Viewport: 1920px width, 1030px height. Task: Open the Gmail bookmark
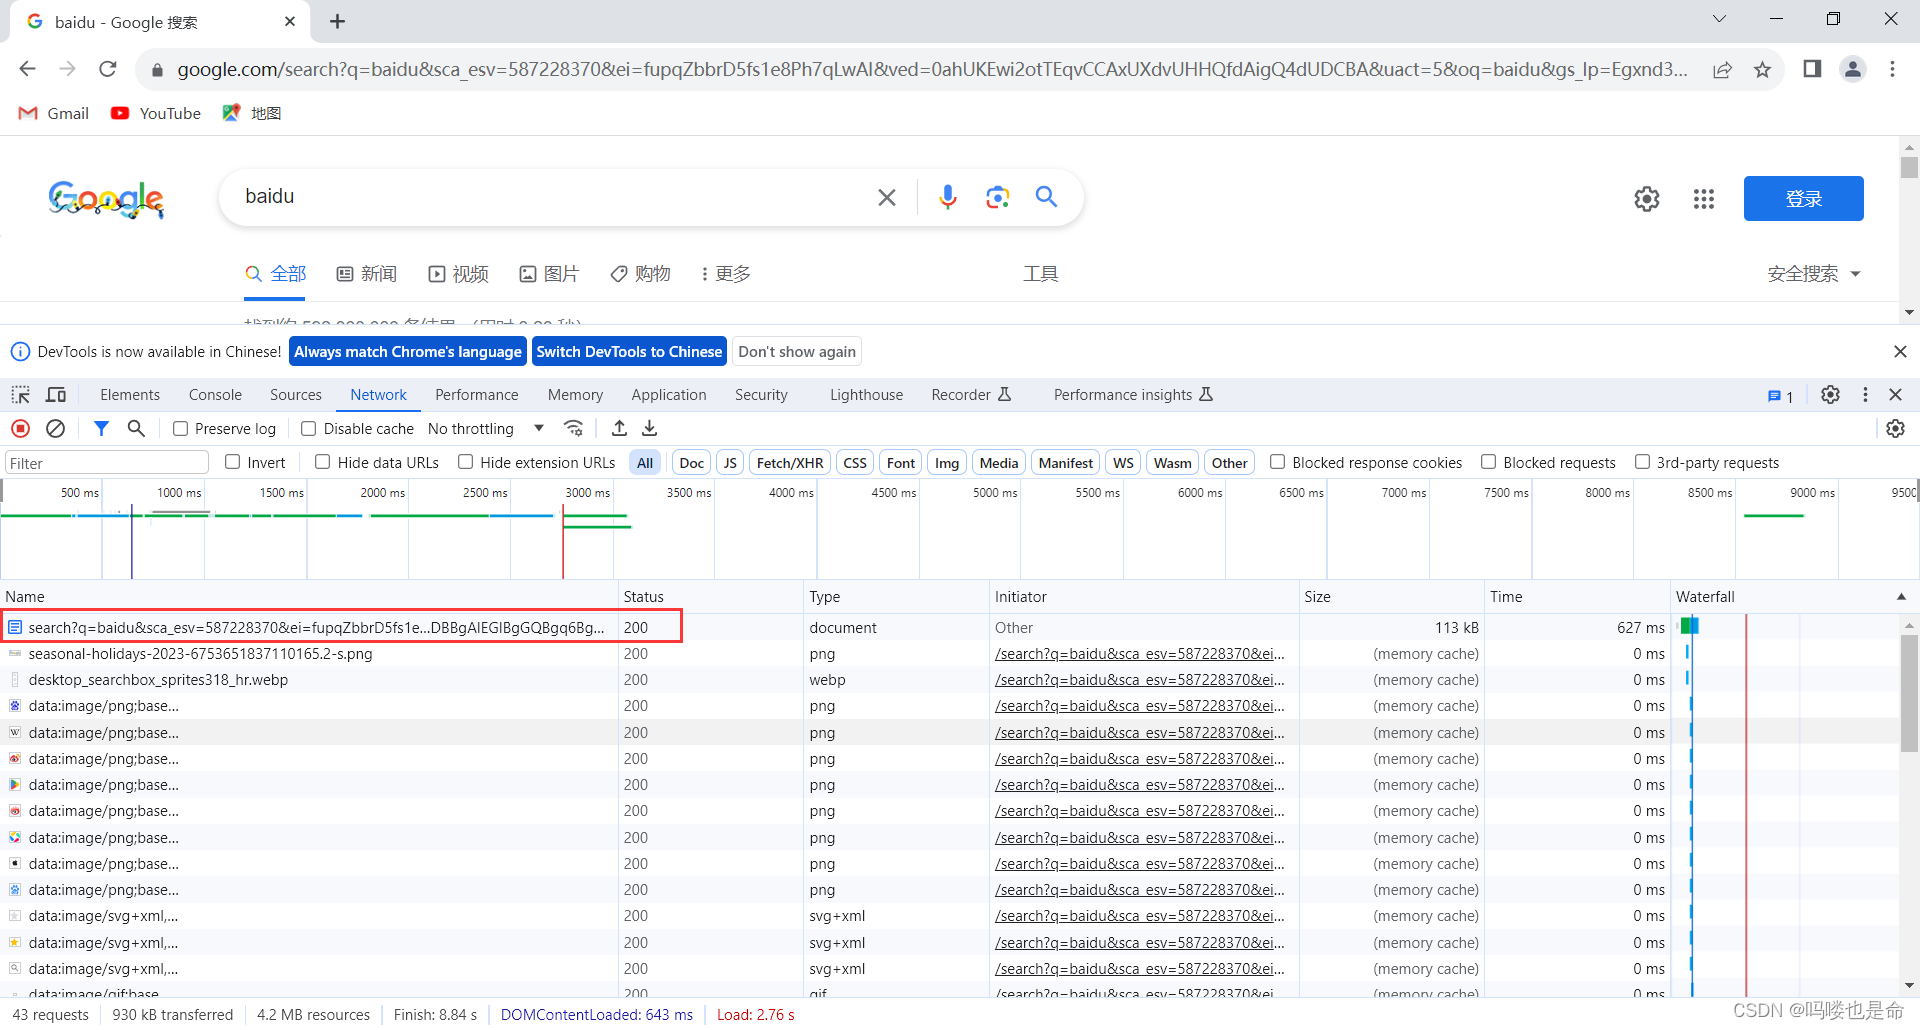point(55,113)
